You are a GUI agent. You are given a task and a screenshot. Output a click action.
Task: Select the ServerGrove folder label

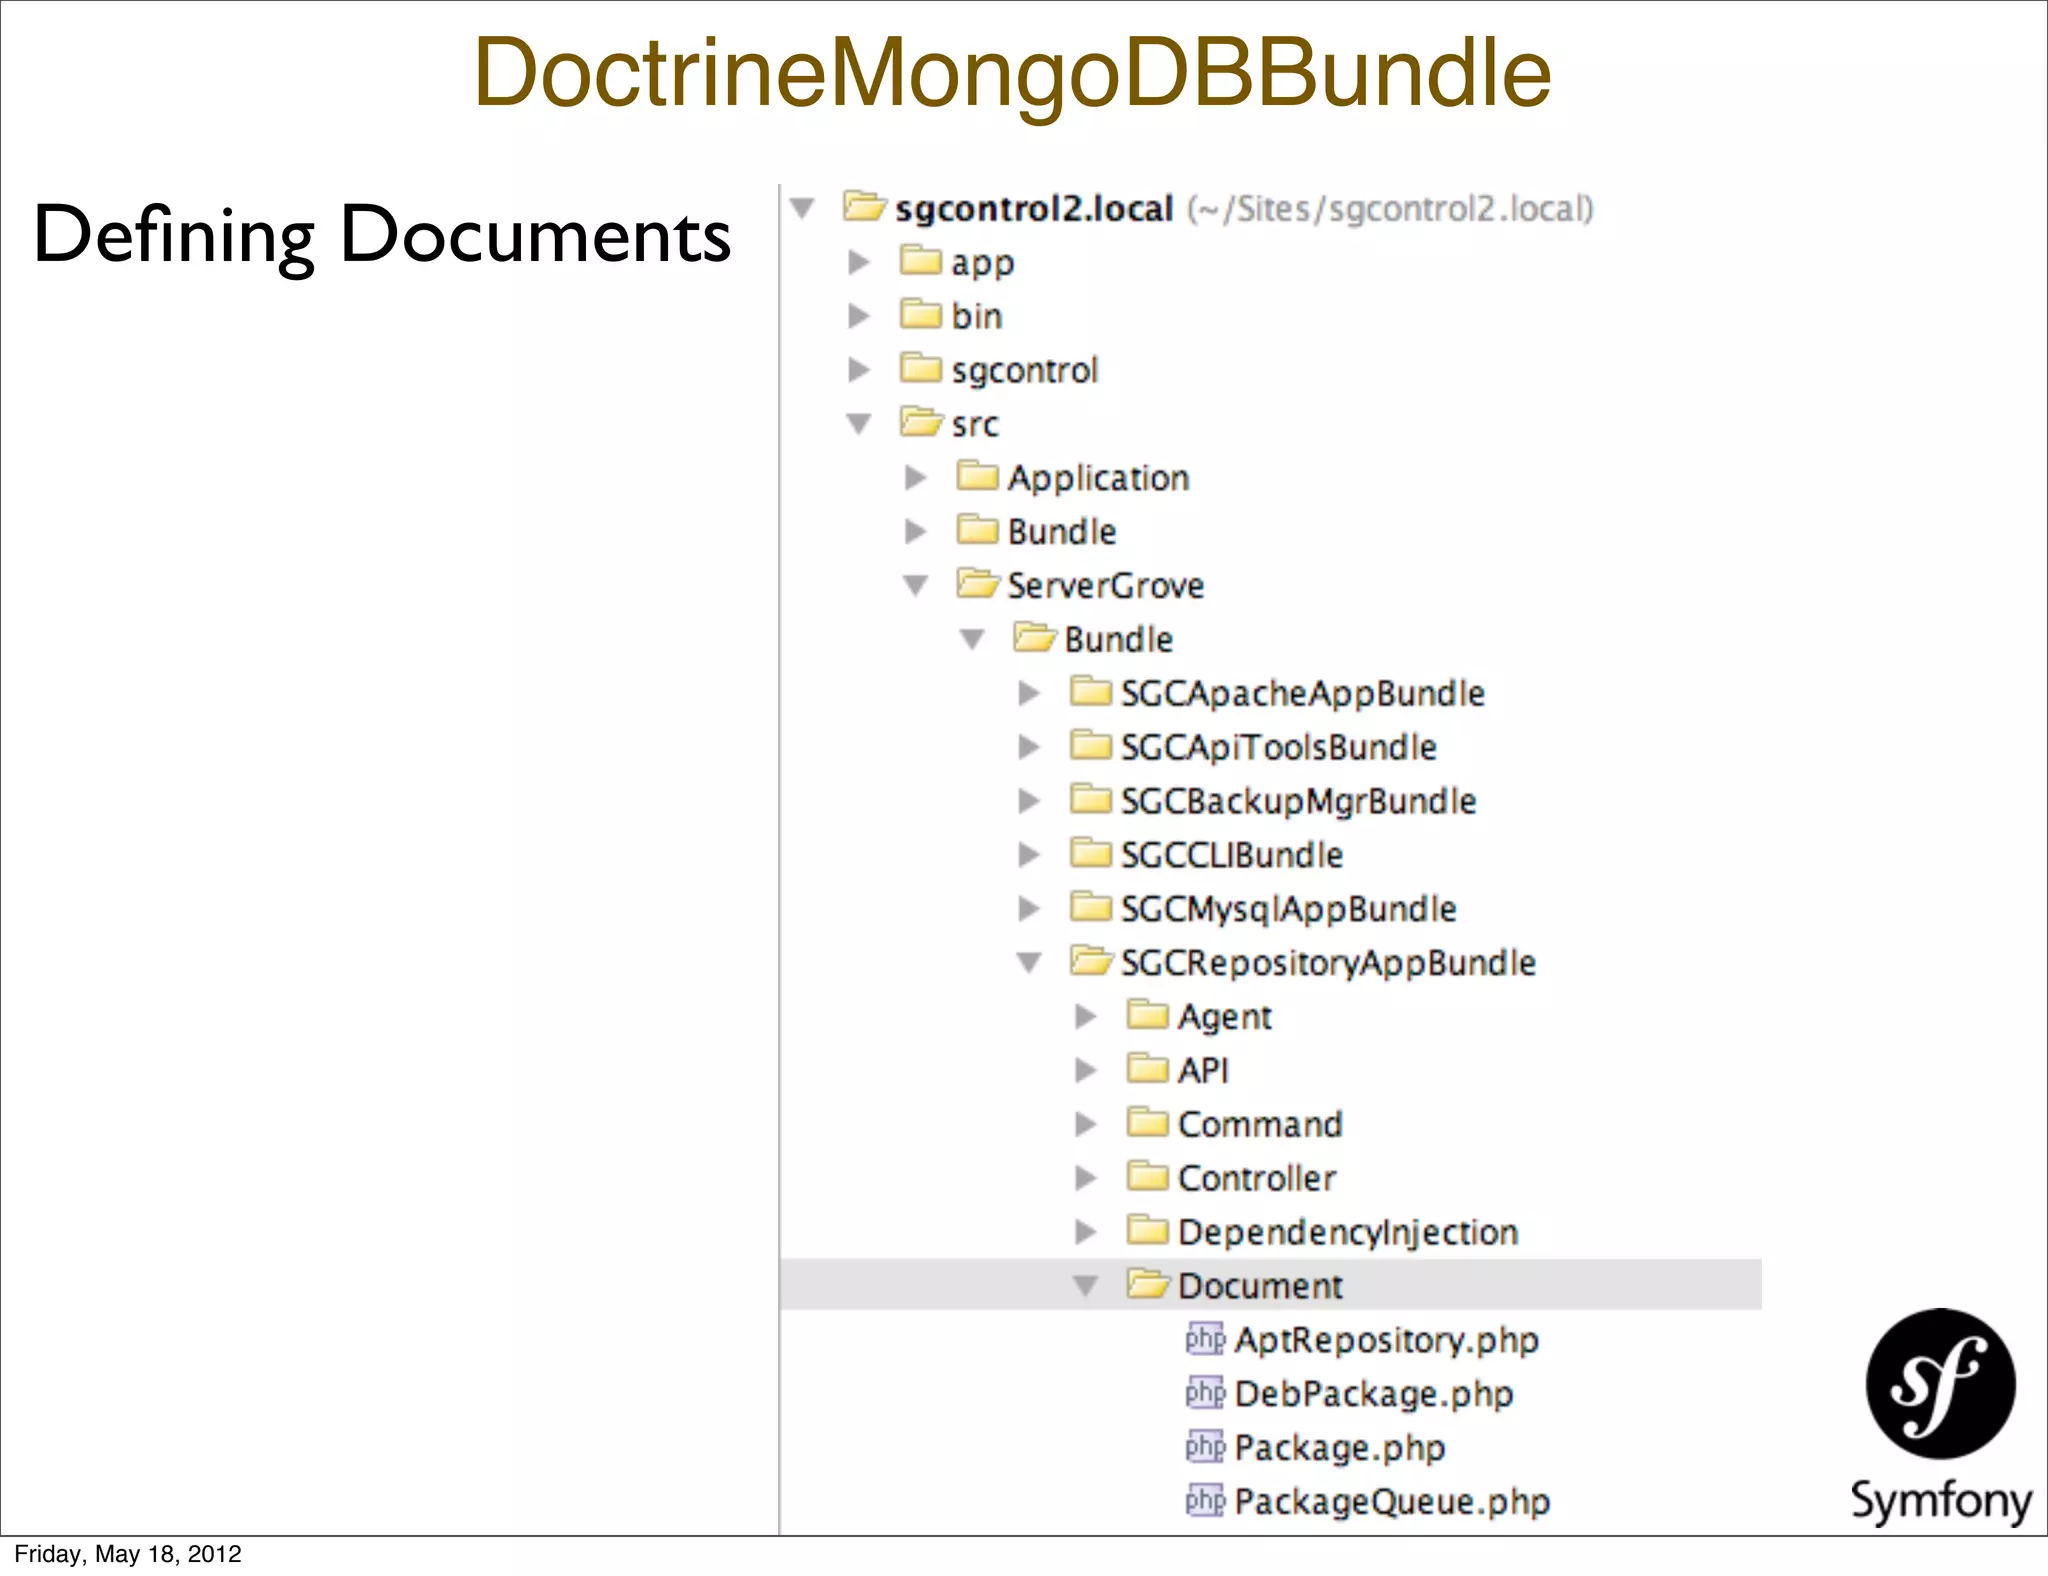point(1105,586)
